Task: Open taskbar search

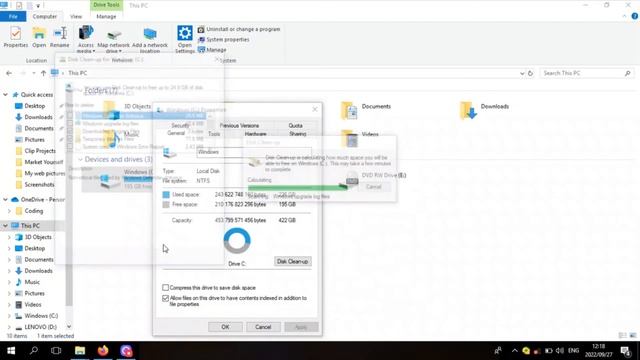Action: [34, 351]
